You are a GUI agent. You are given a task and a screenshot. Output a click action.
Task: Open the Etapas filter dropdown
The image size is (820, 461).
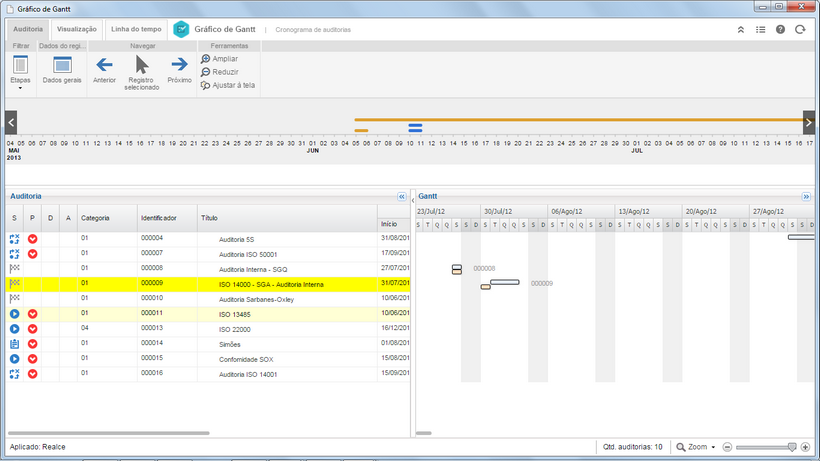coord(20,72)
